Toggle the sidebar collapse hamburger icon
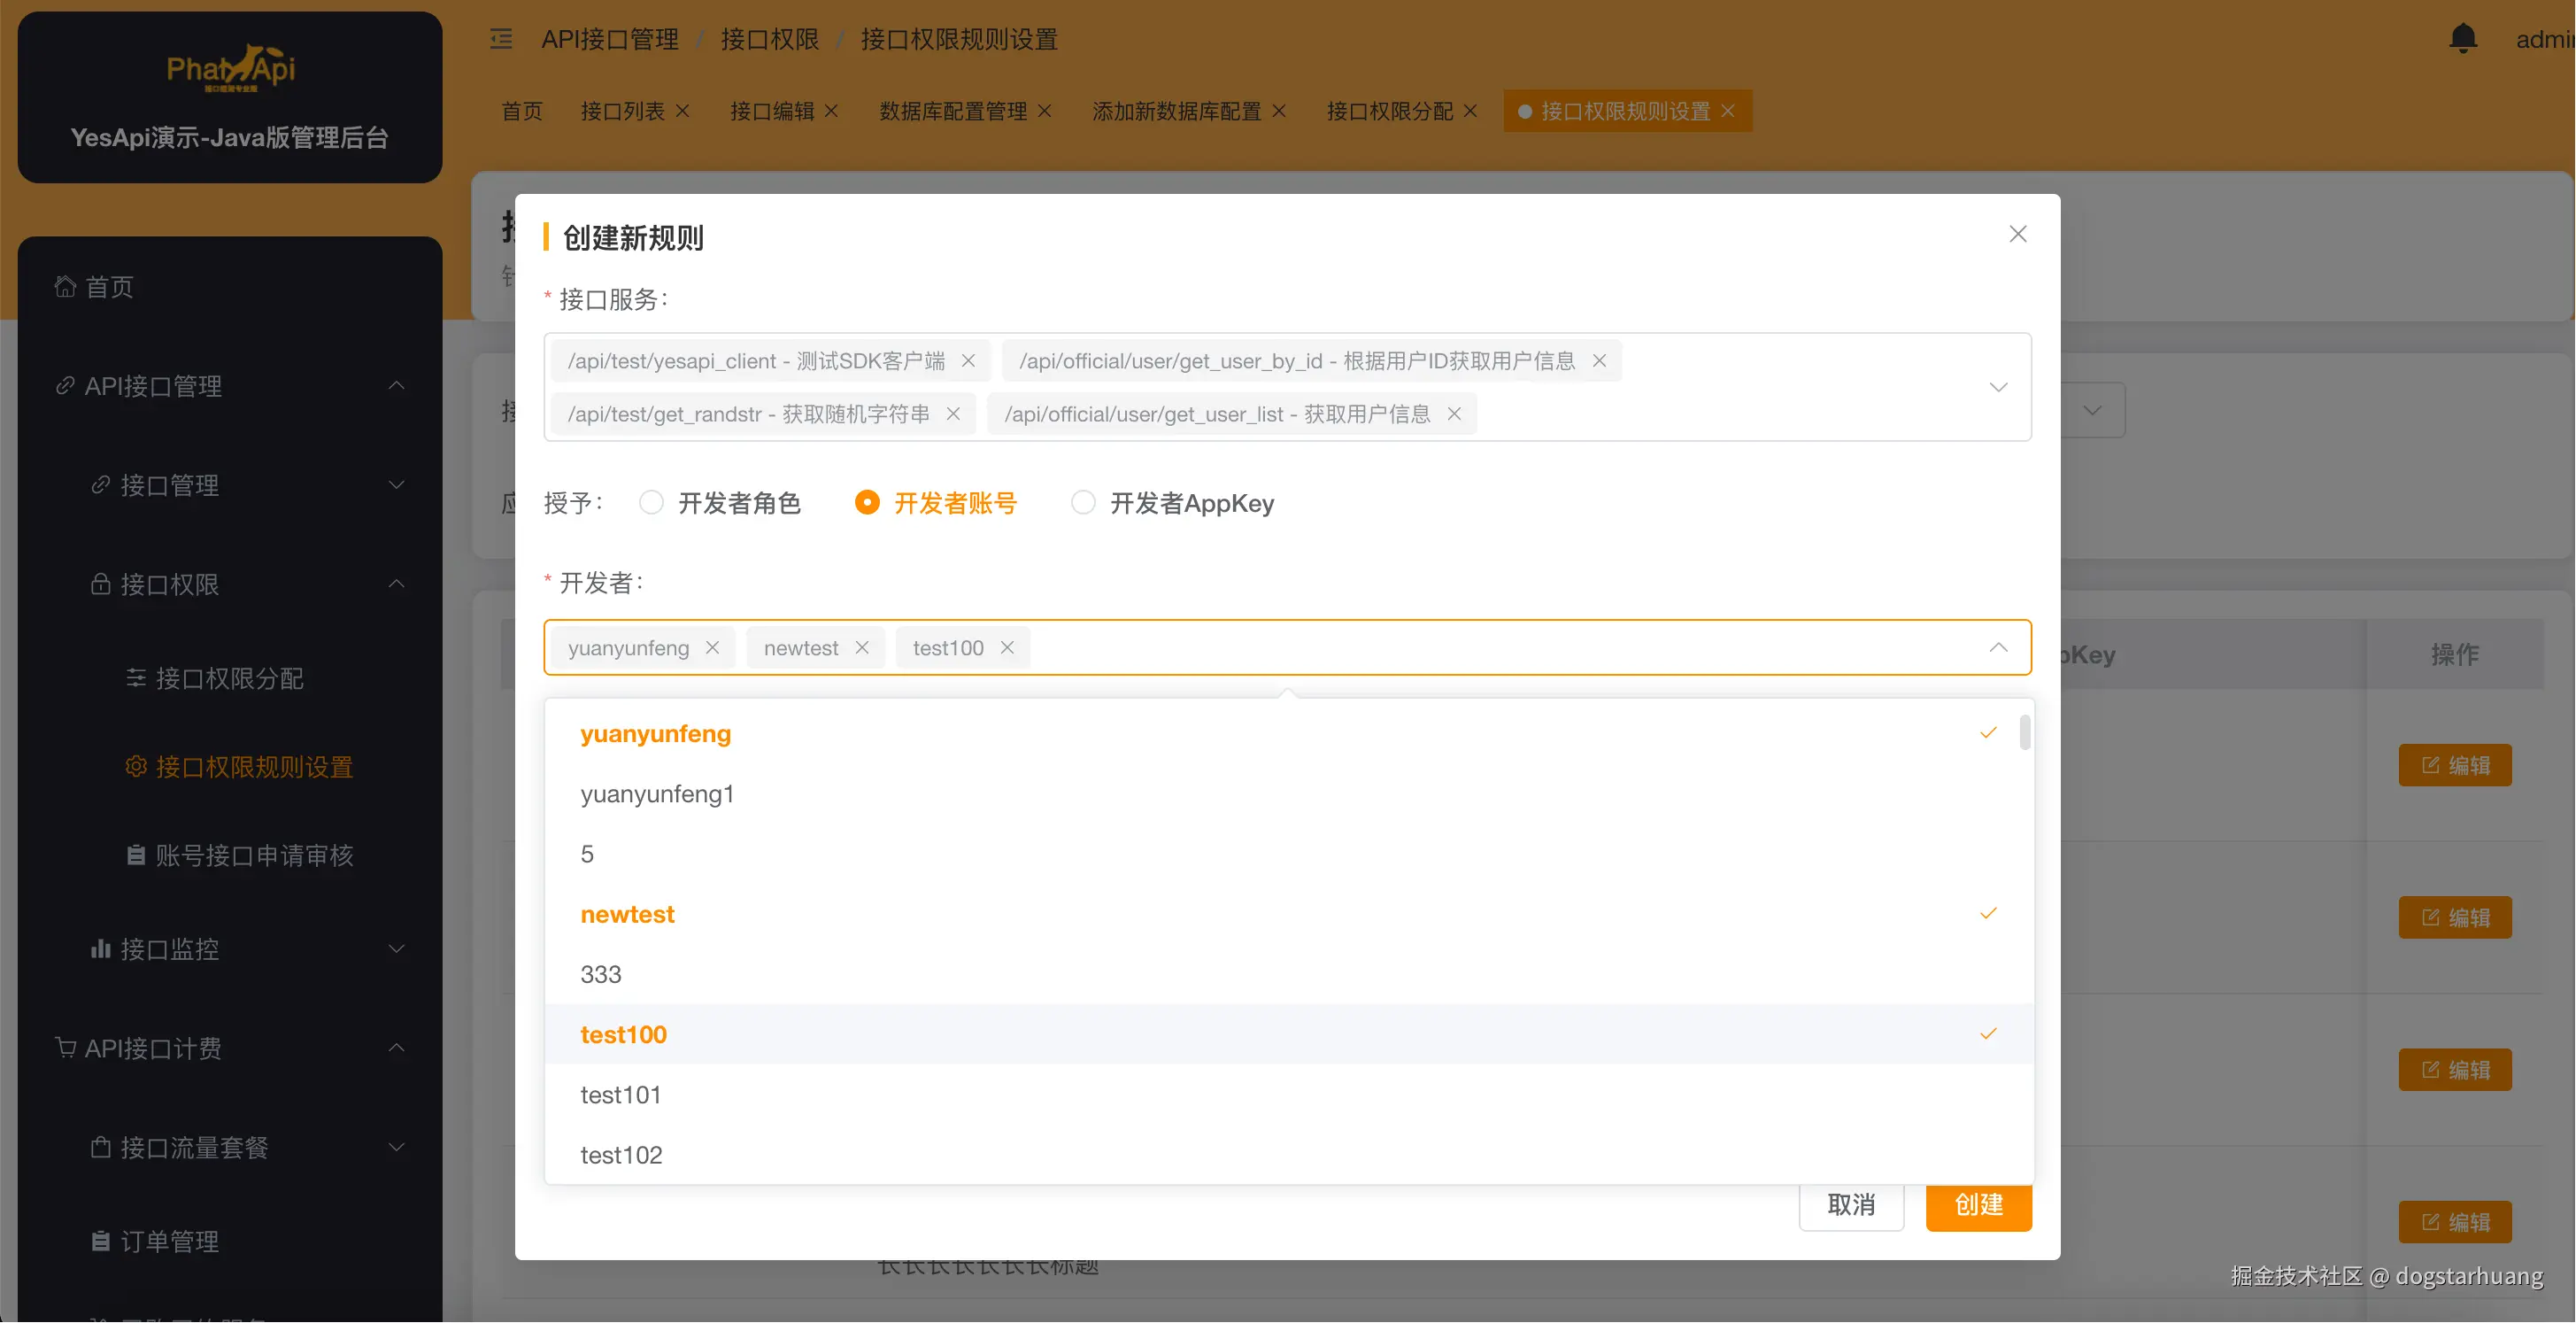Screen dimensions: 2576x1323 (501, 39)
